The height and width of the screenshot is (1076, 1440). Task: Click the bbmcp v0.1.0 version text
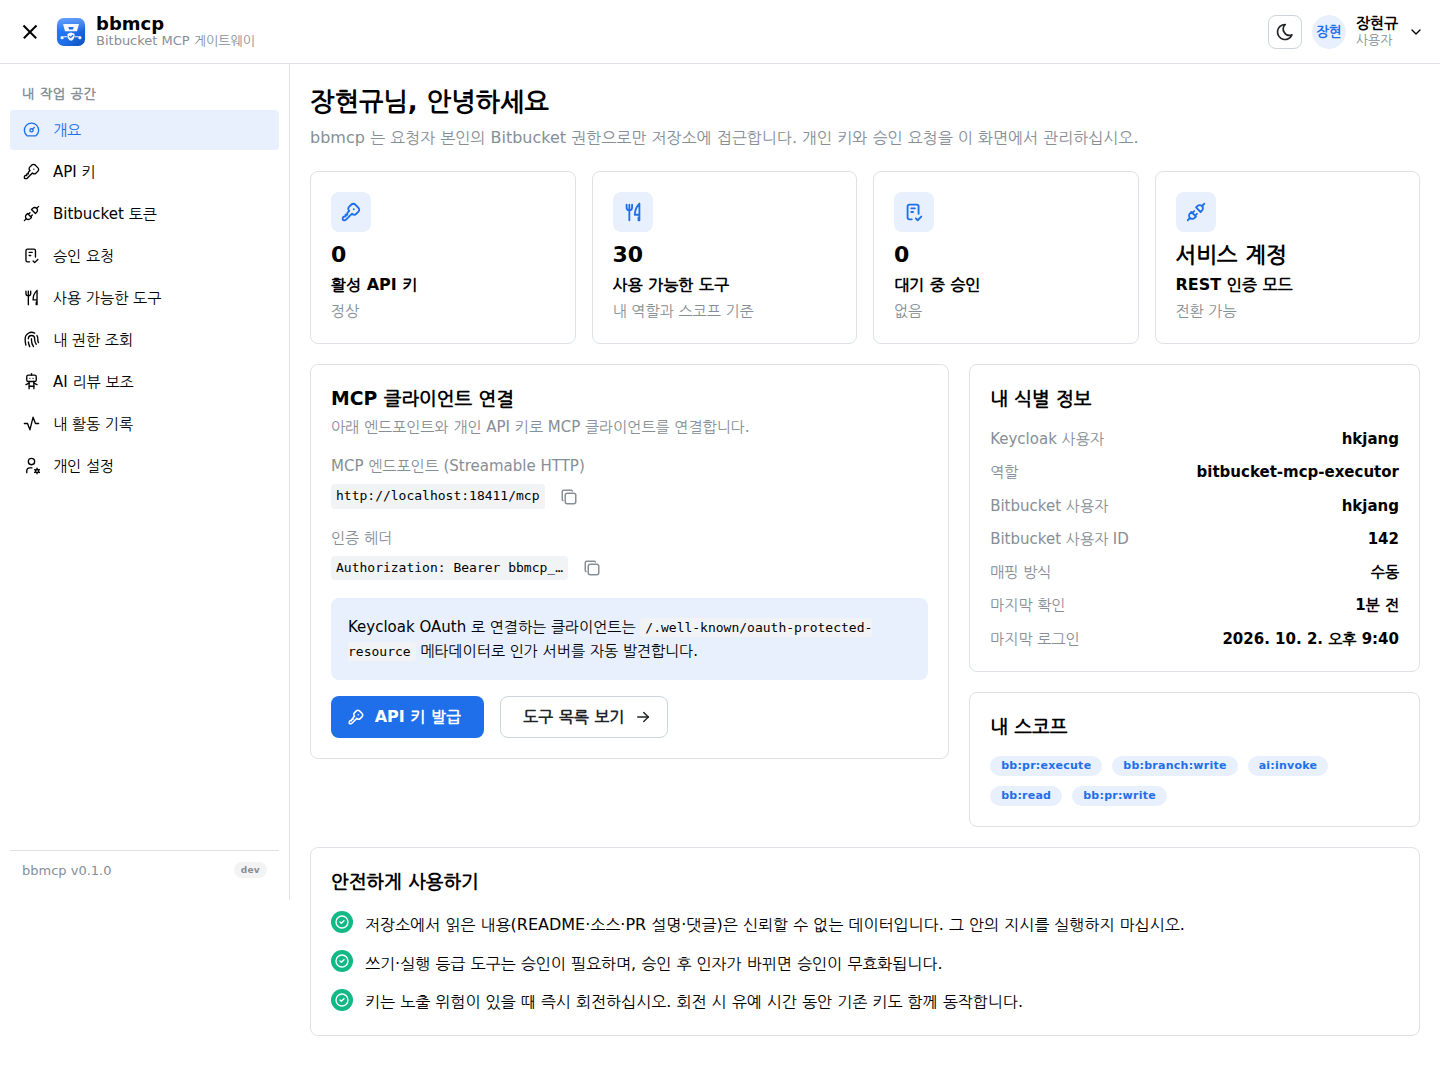(x=67, y=871)
